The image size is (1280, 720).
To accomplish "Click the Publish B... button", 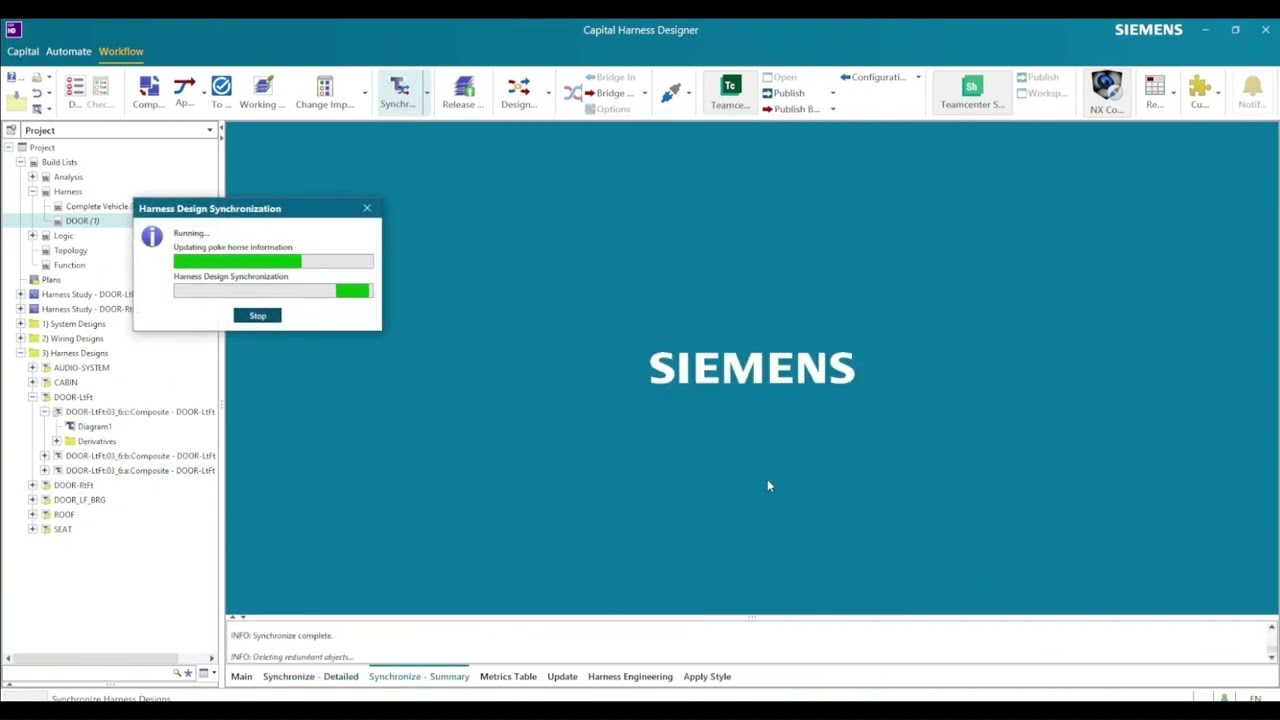I will (x=790, y=109).
